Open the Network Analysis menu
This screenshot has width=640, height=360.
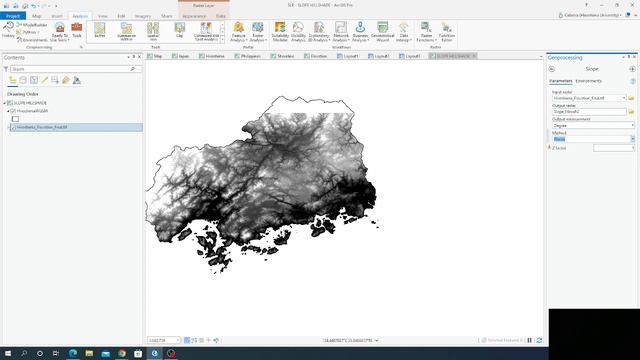click(341, 32)
